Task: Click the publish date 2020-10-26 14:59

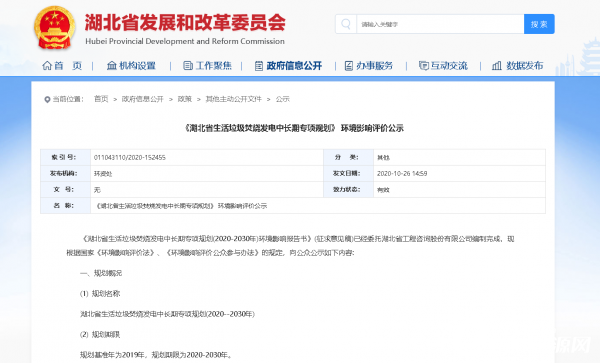Action: click(402, 173)
